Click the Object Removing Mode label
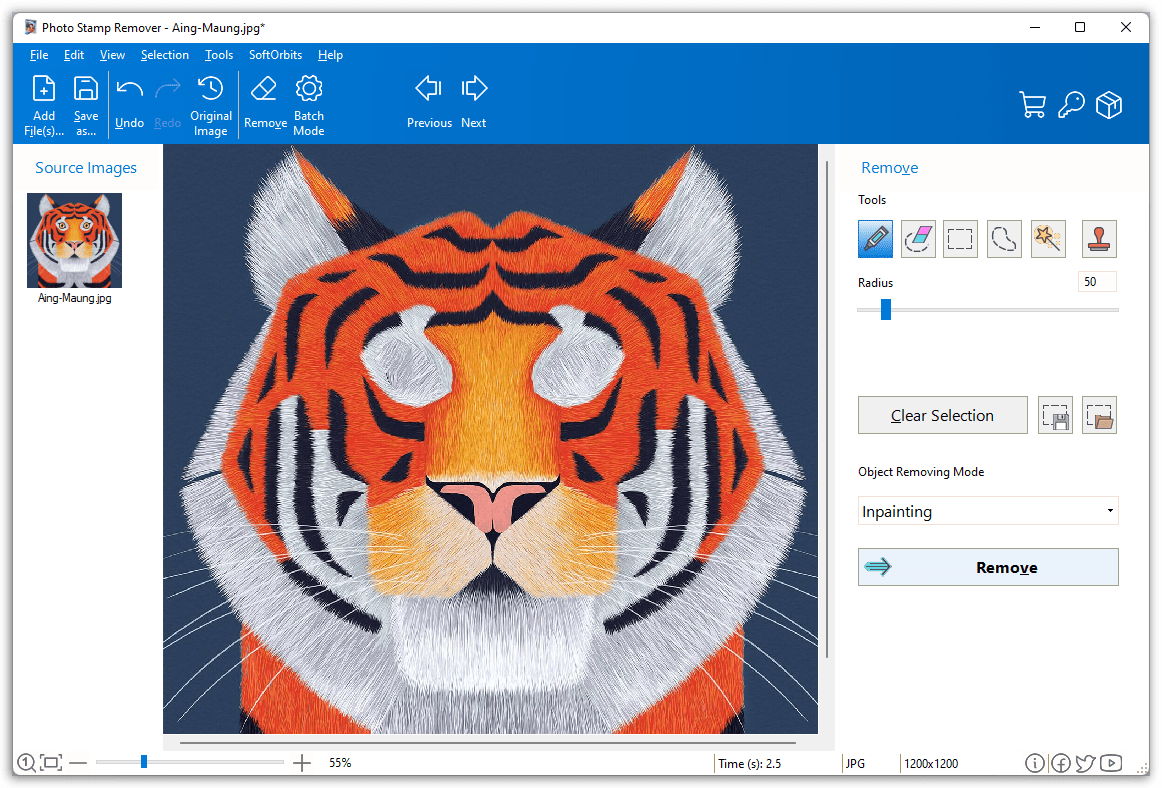 click(x=921, y=471)
